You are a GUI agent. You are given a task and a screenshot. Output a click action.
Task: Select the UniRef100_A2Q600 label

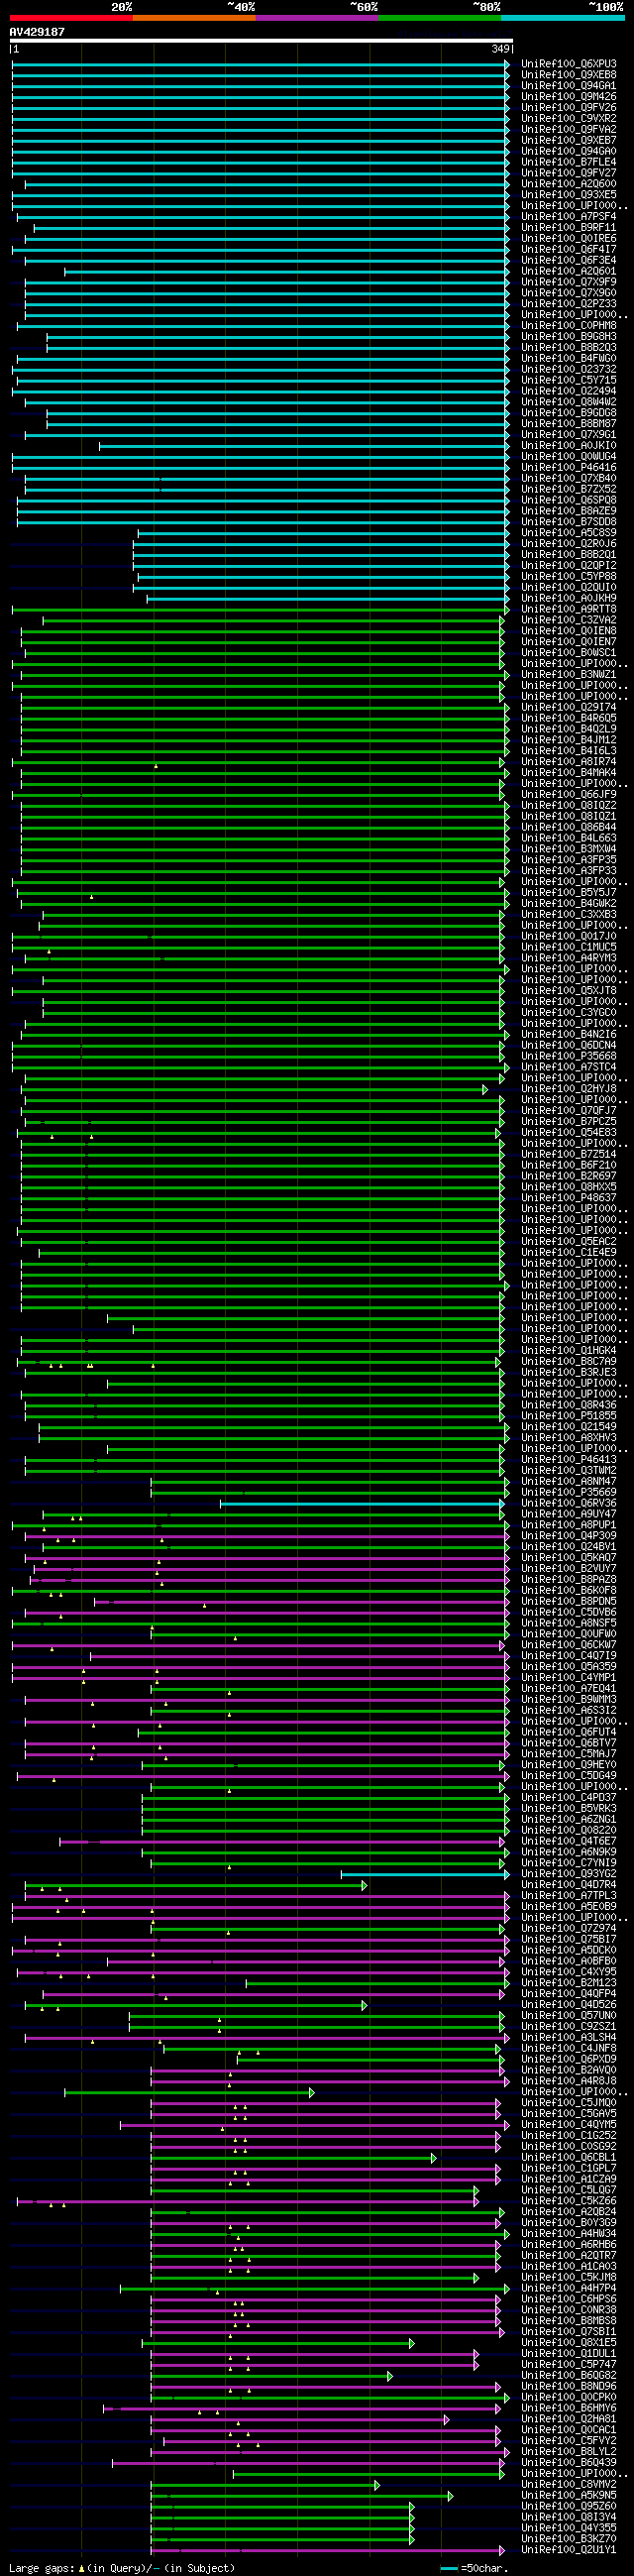[569, 184]
